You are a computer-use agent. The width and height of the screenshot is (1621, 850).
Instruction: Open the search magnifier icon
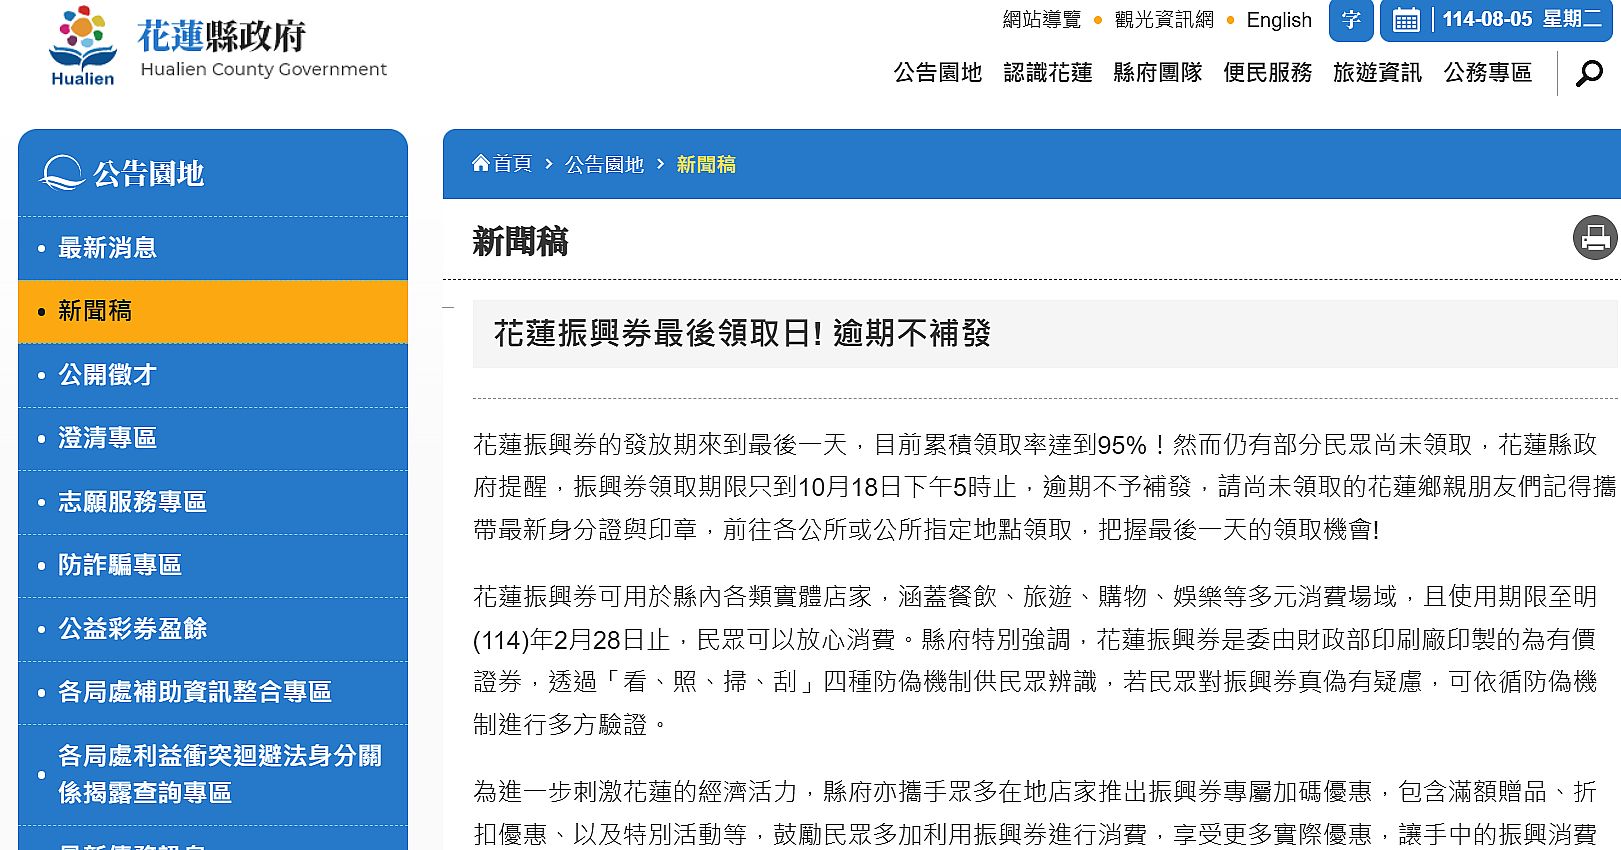1588,73
